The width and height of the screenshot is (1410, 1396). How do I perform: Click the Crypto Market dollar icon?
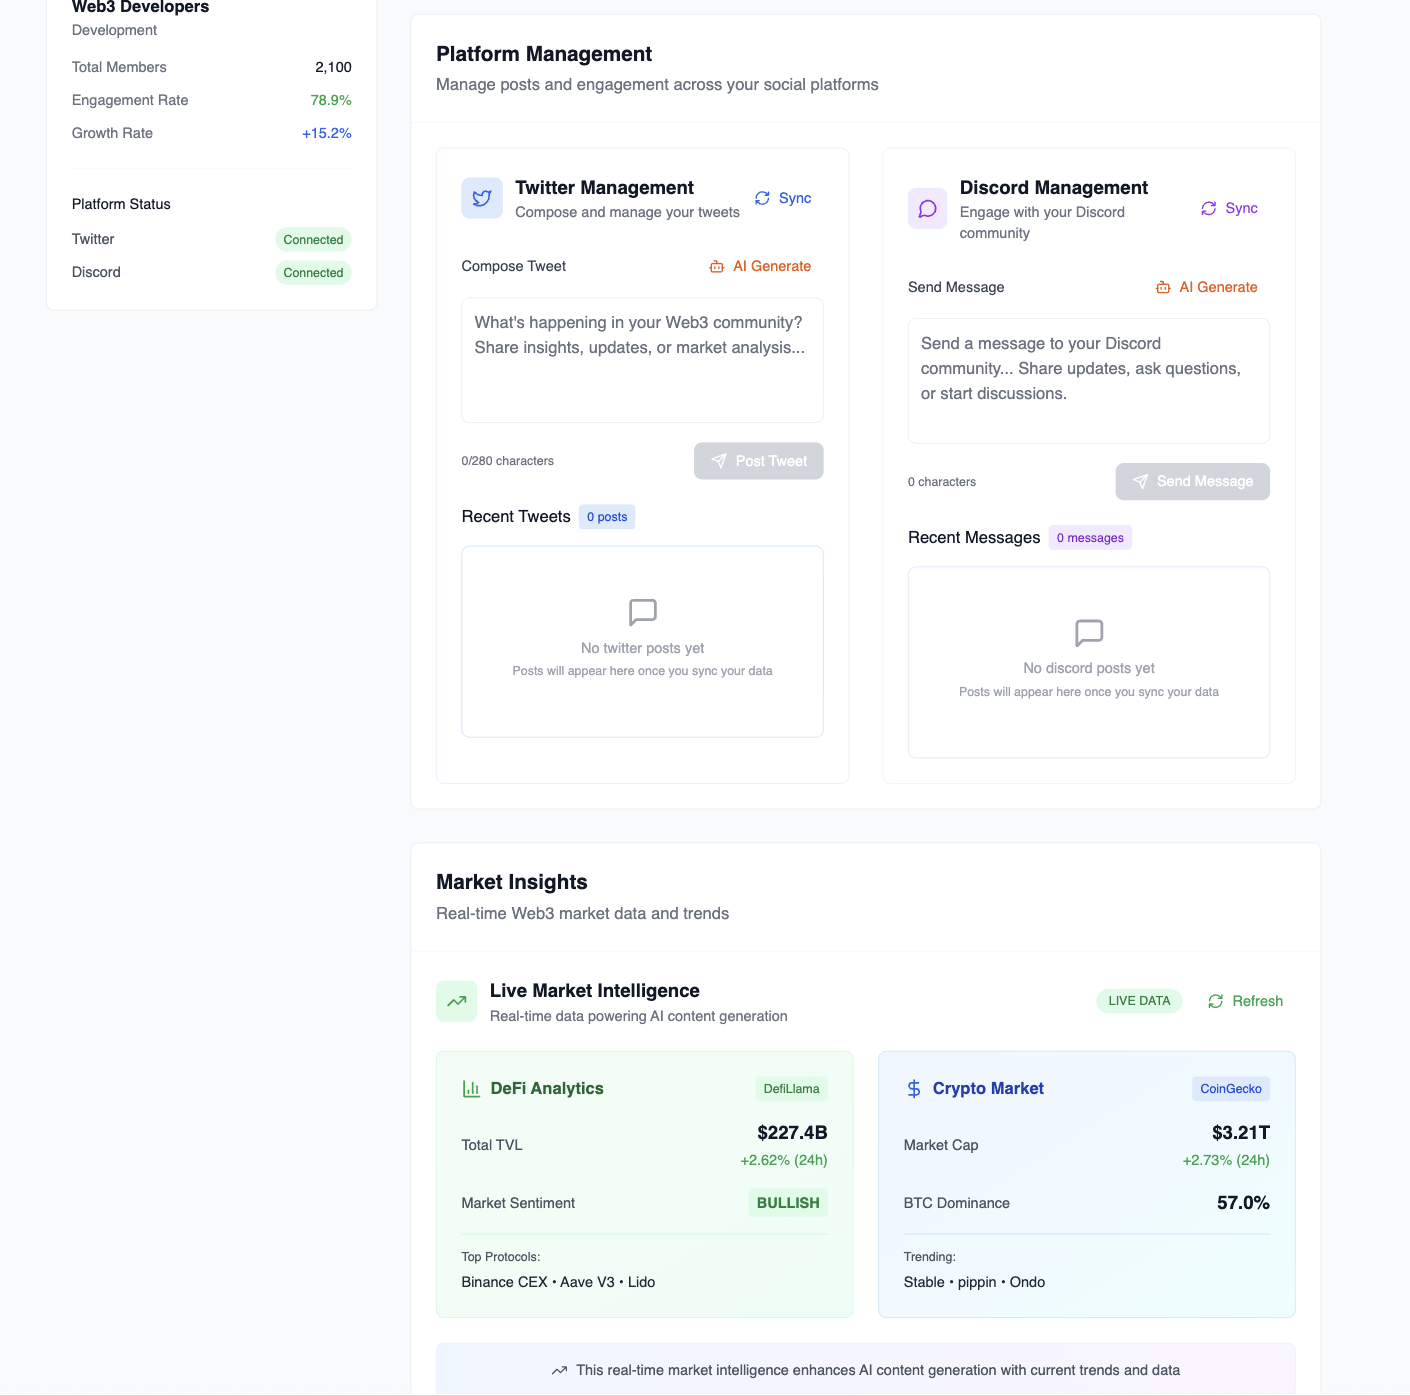[x=913, y=1088]
